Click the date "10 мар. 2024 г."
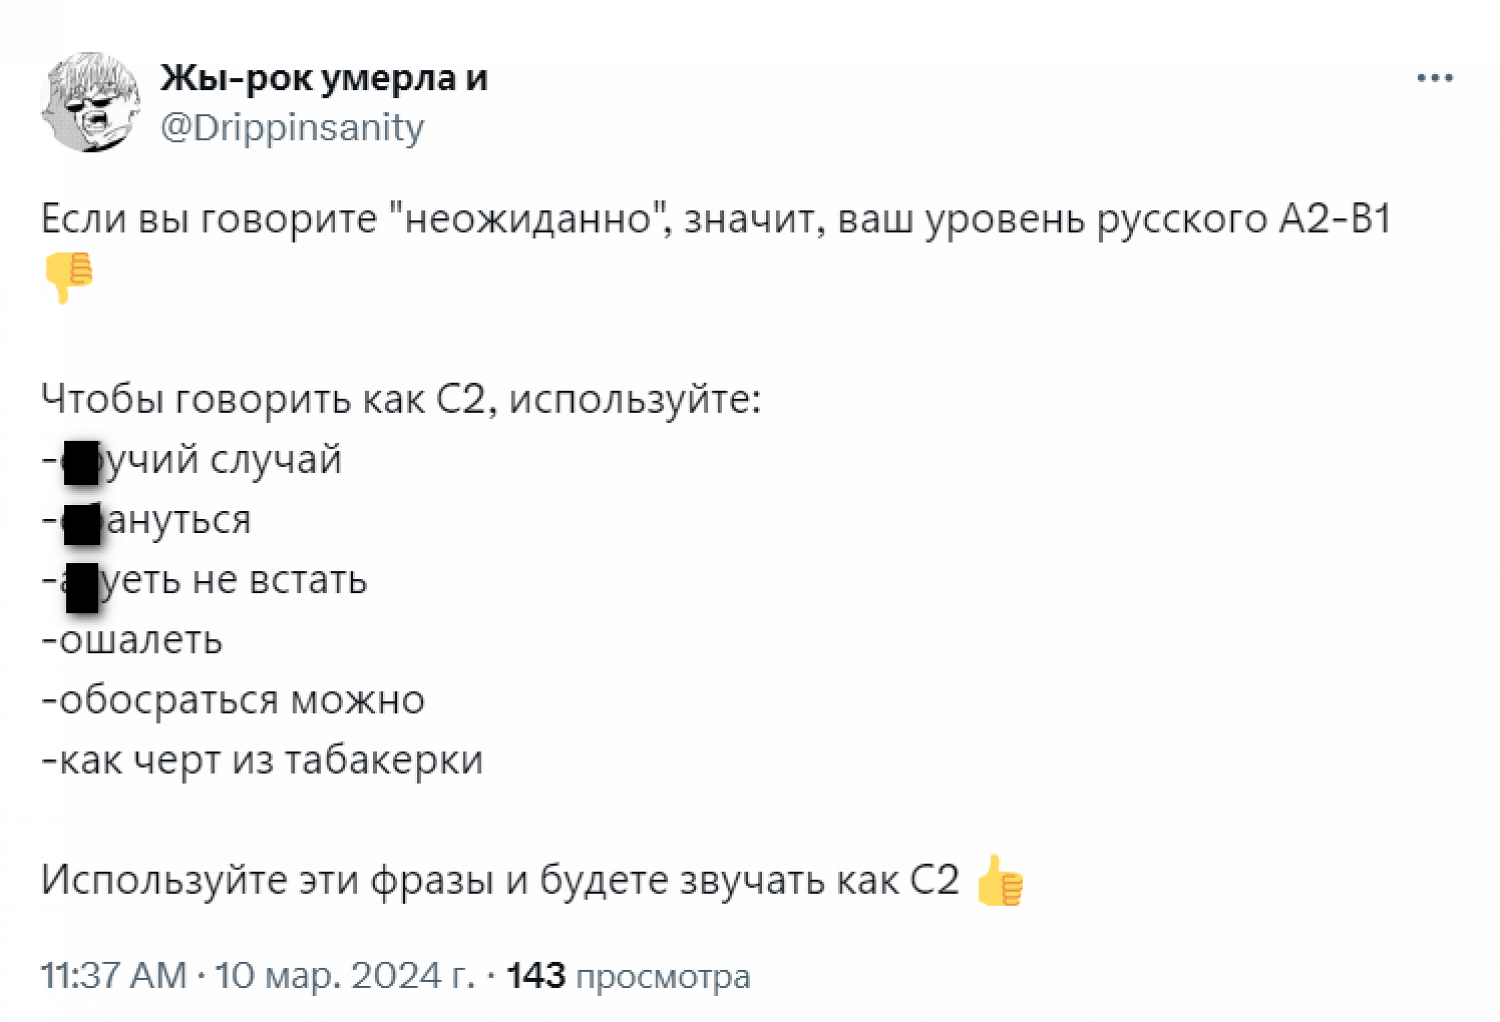This screenshot has height=1022, width=1500. pos(345,975)
